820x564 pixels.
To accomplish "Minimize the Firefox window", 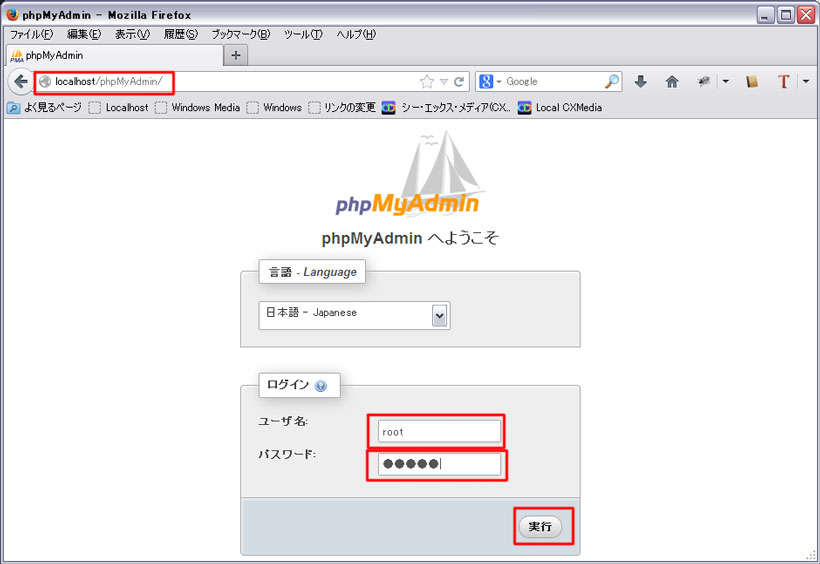I will pos(766,15).
